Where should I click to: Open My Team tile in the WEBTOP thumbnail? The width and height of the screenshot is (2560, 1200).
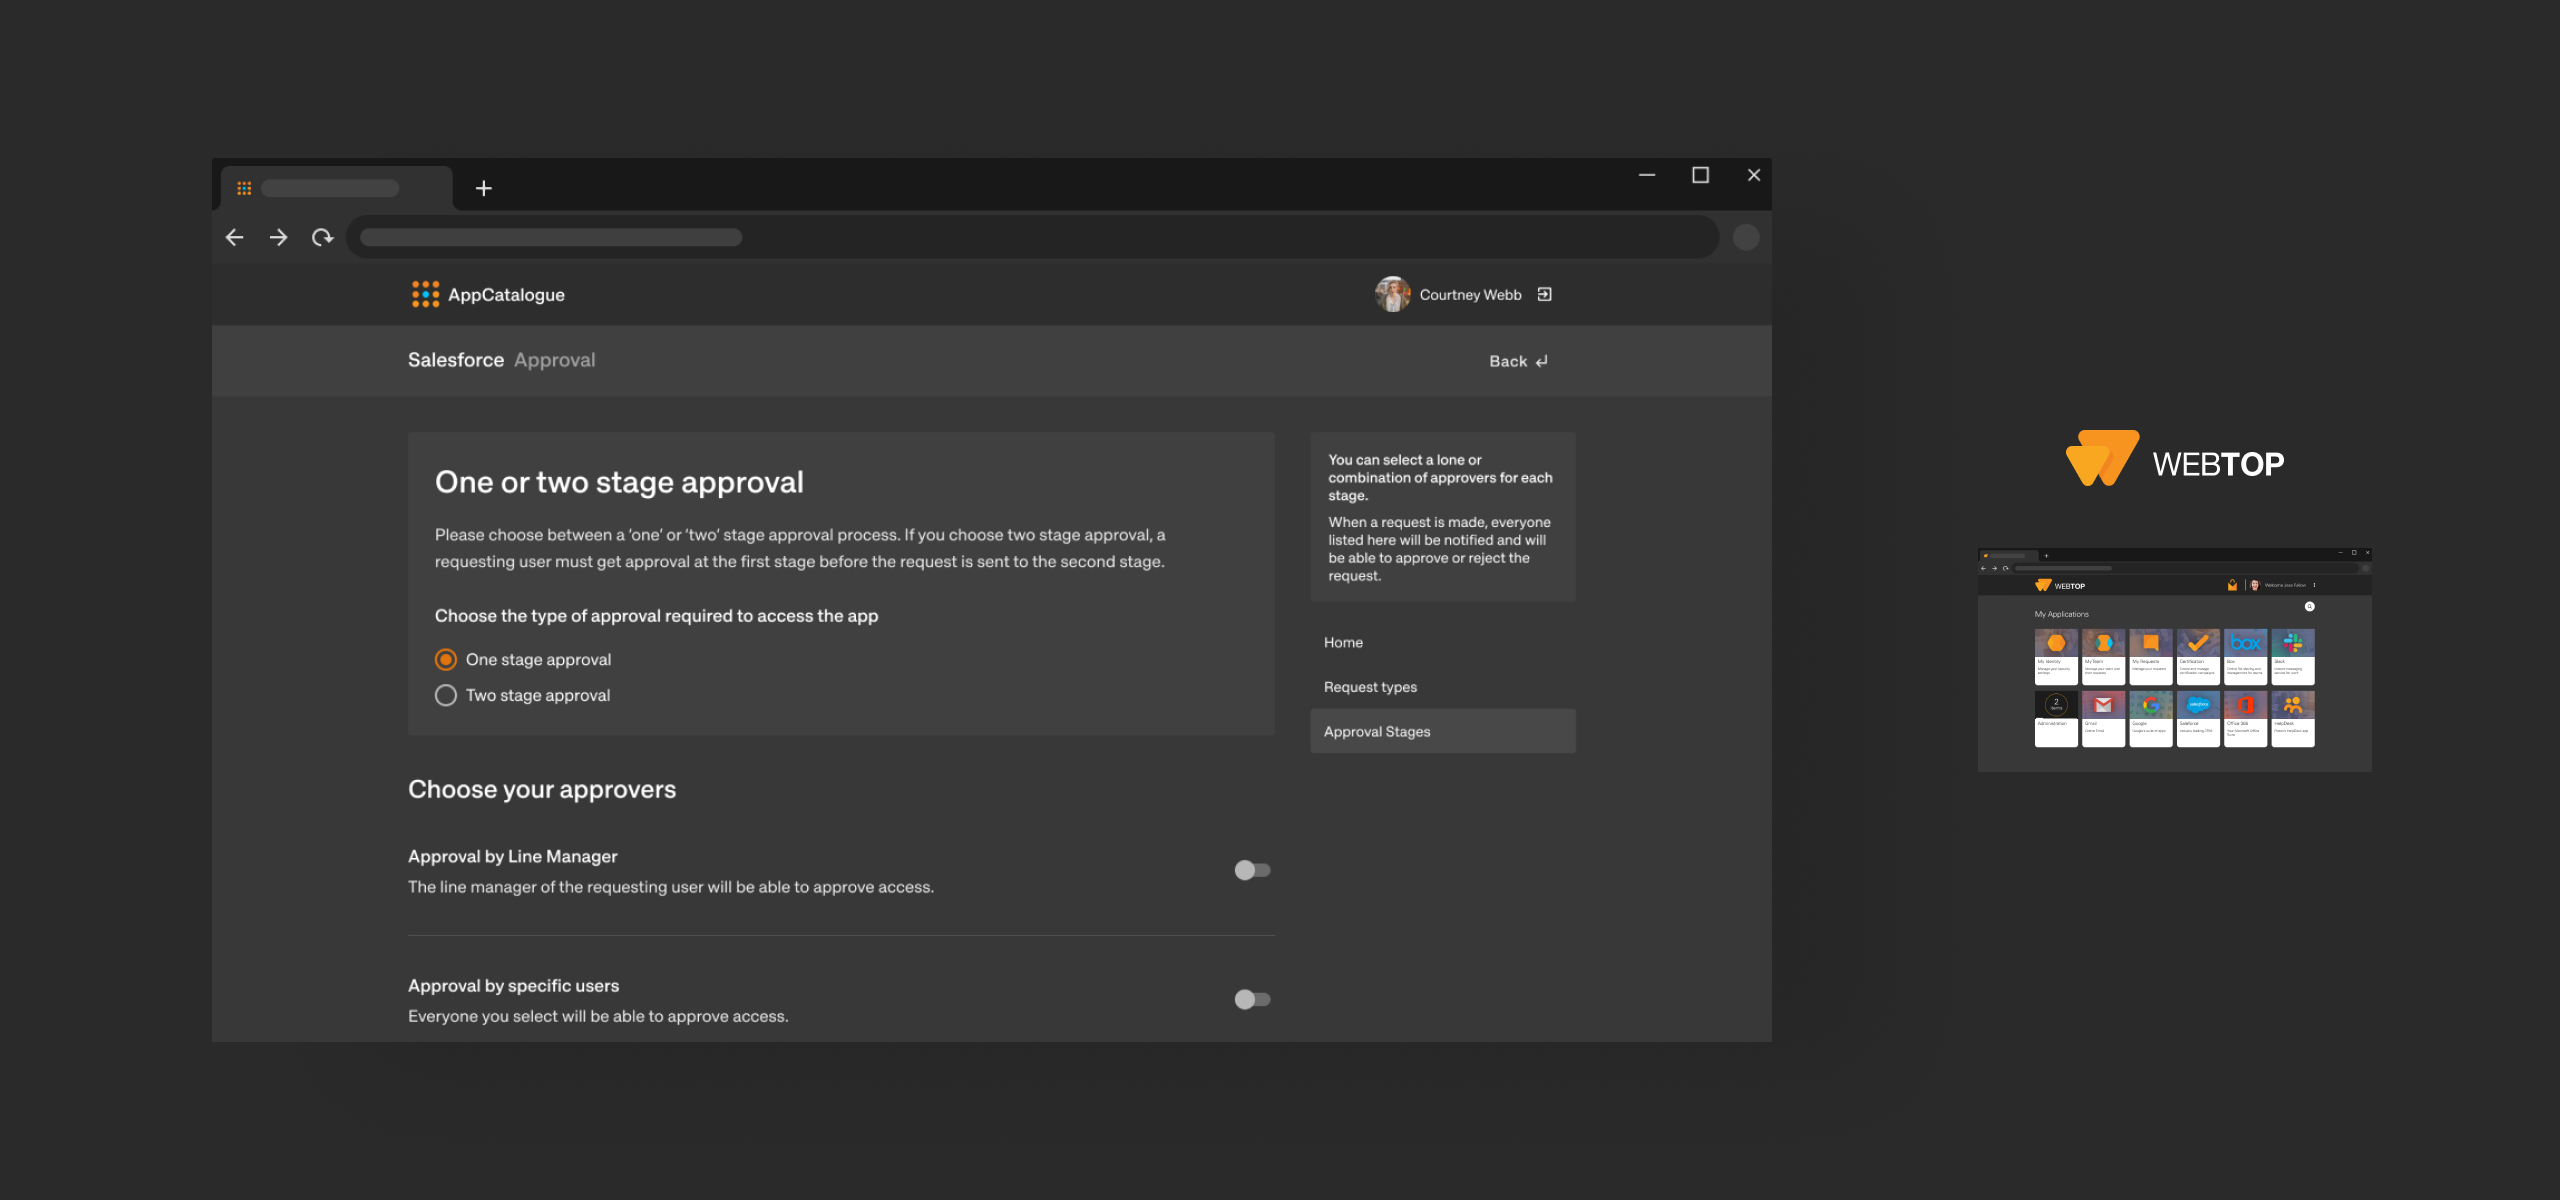point(2103,657)
